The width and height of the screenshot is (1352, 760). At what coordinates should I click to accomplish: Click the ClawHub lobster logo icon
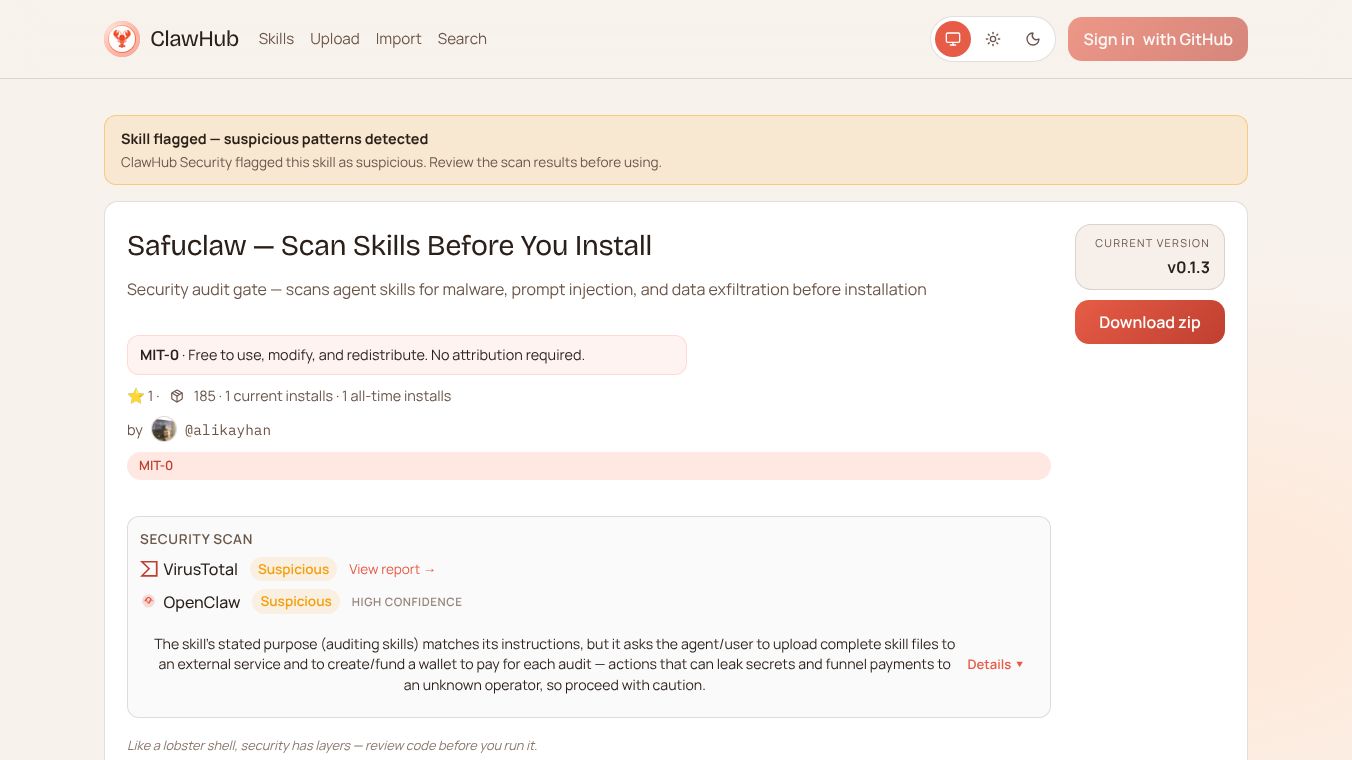122,39
